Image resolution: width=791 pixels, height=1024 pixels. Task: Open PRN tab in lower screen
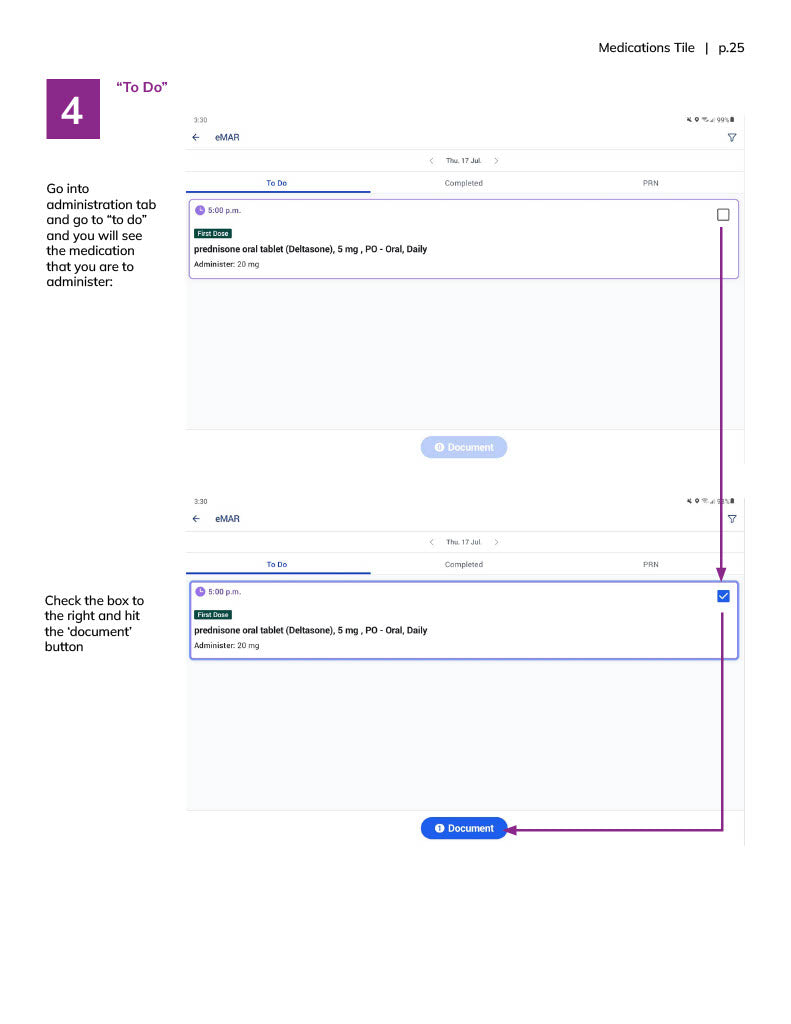point(650,564)
